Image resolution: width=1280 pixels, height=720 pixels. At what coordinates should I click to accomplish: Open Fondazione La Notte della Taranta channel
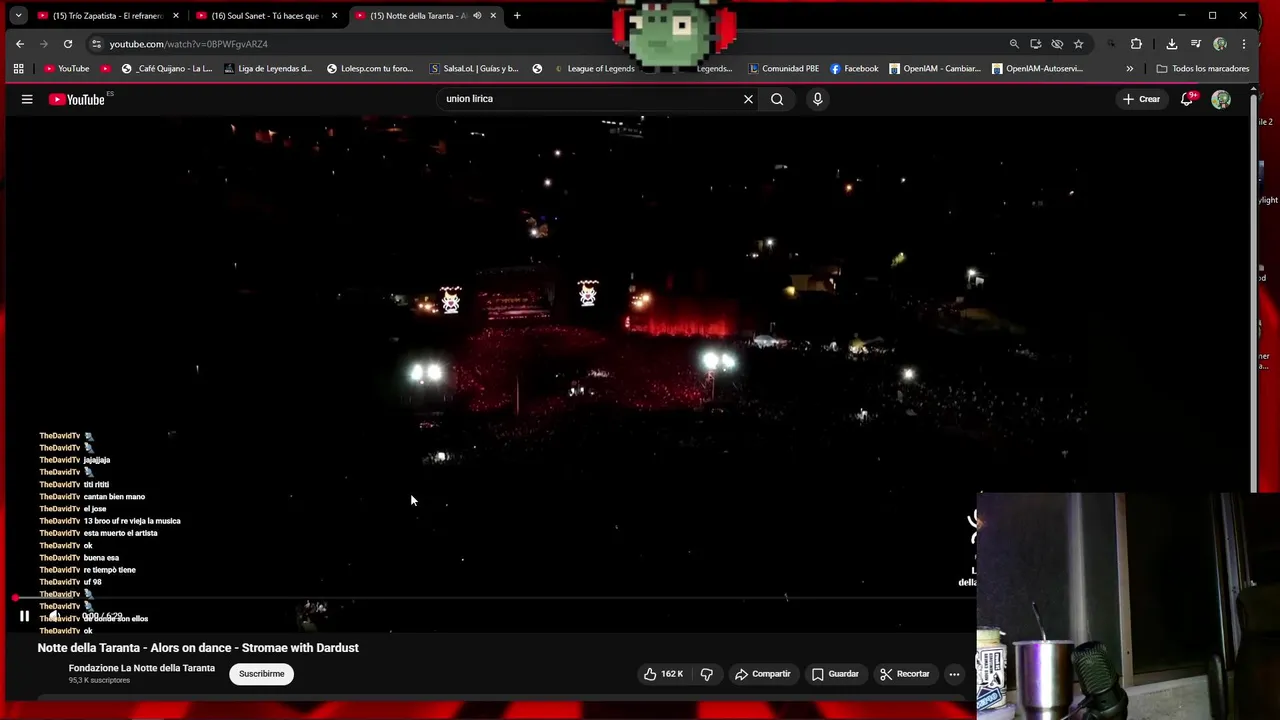click(141, 668)
